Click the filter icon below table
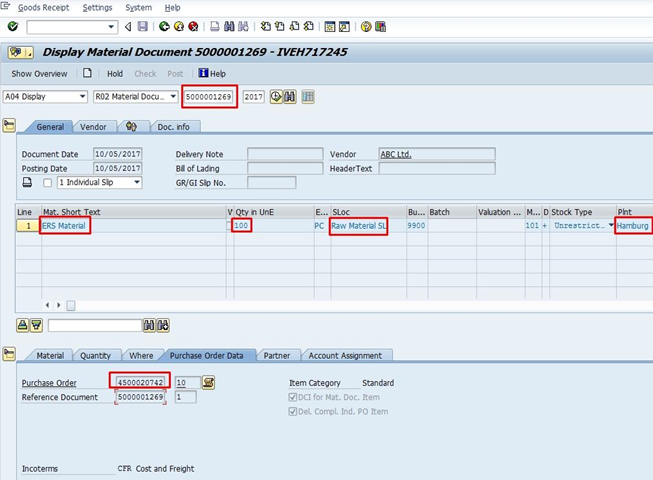The width and height of the screenshot is (653, 480). pyautogui.click(x=36, y=325)
